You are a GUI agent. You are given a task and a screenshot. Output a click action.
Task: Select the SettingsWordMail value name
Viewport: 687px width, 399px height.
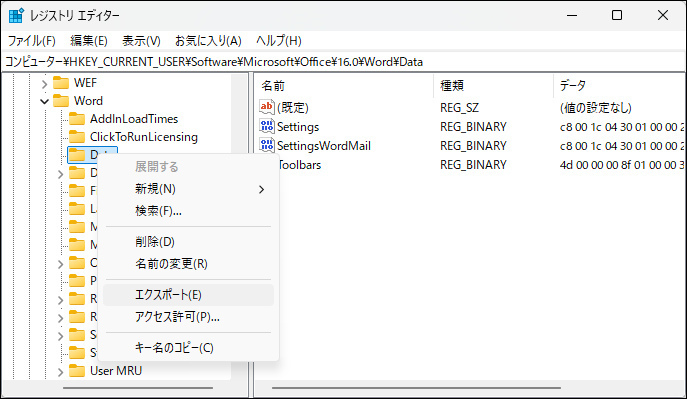[324, 145]
